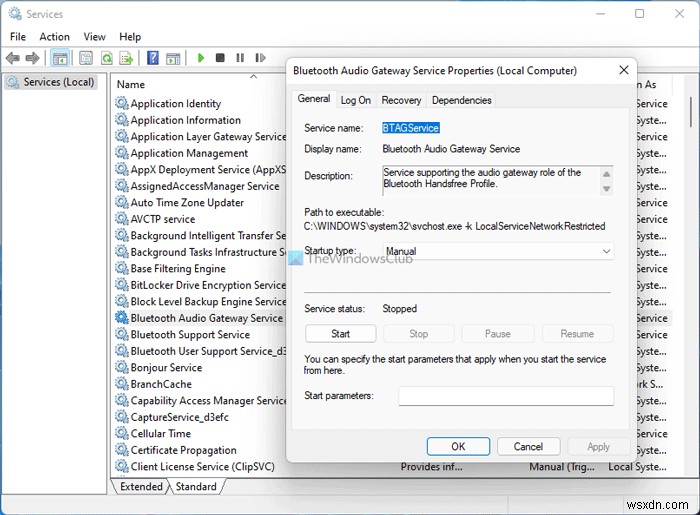Screen dimensions: 700x515
Task: Click the Stop button in dialog
Action: [x=419, y=334]
